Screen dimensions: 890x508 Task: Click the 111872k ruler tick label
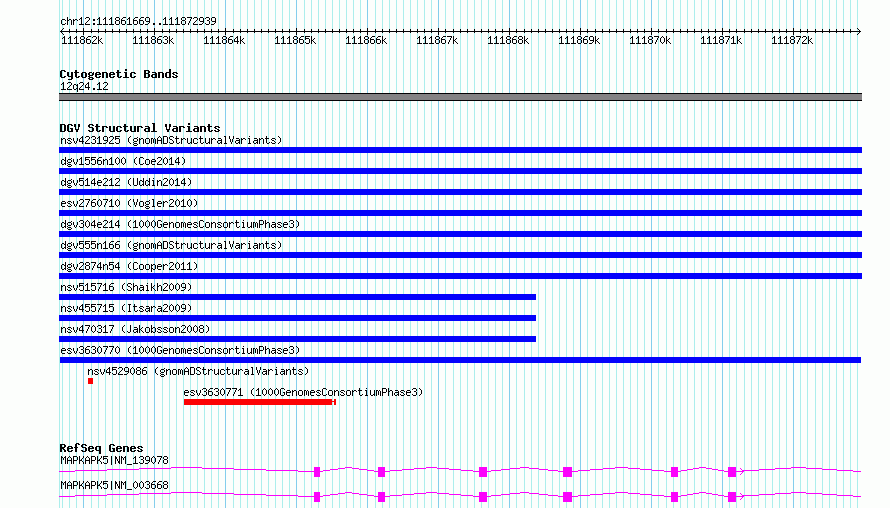pyautogui.click(x=792, y=40)
